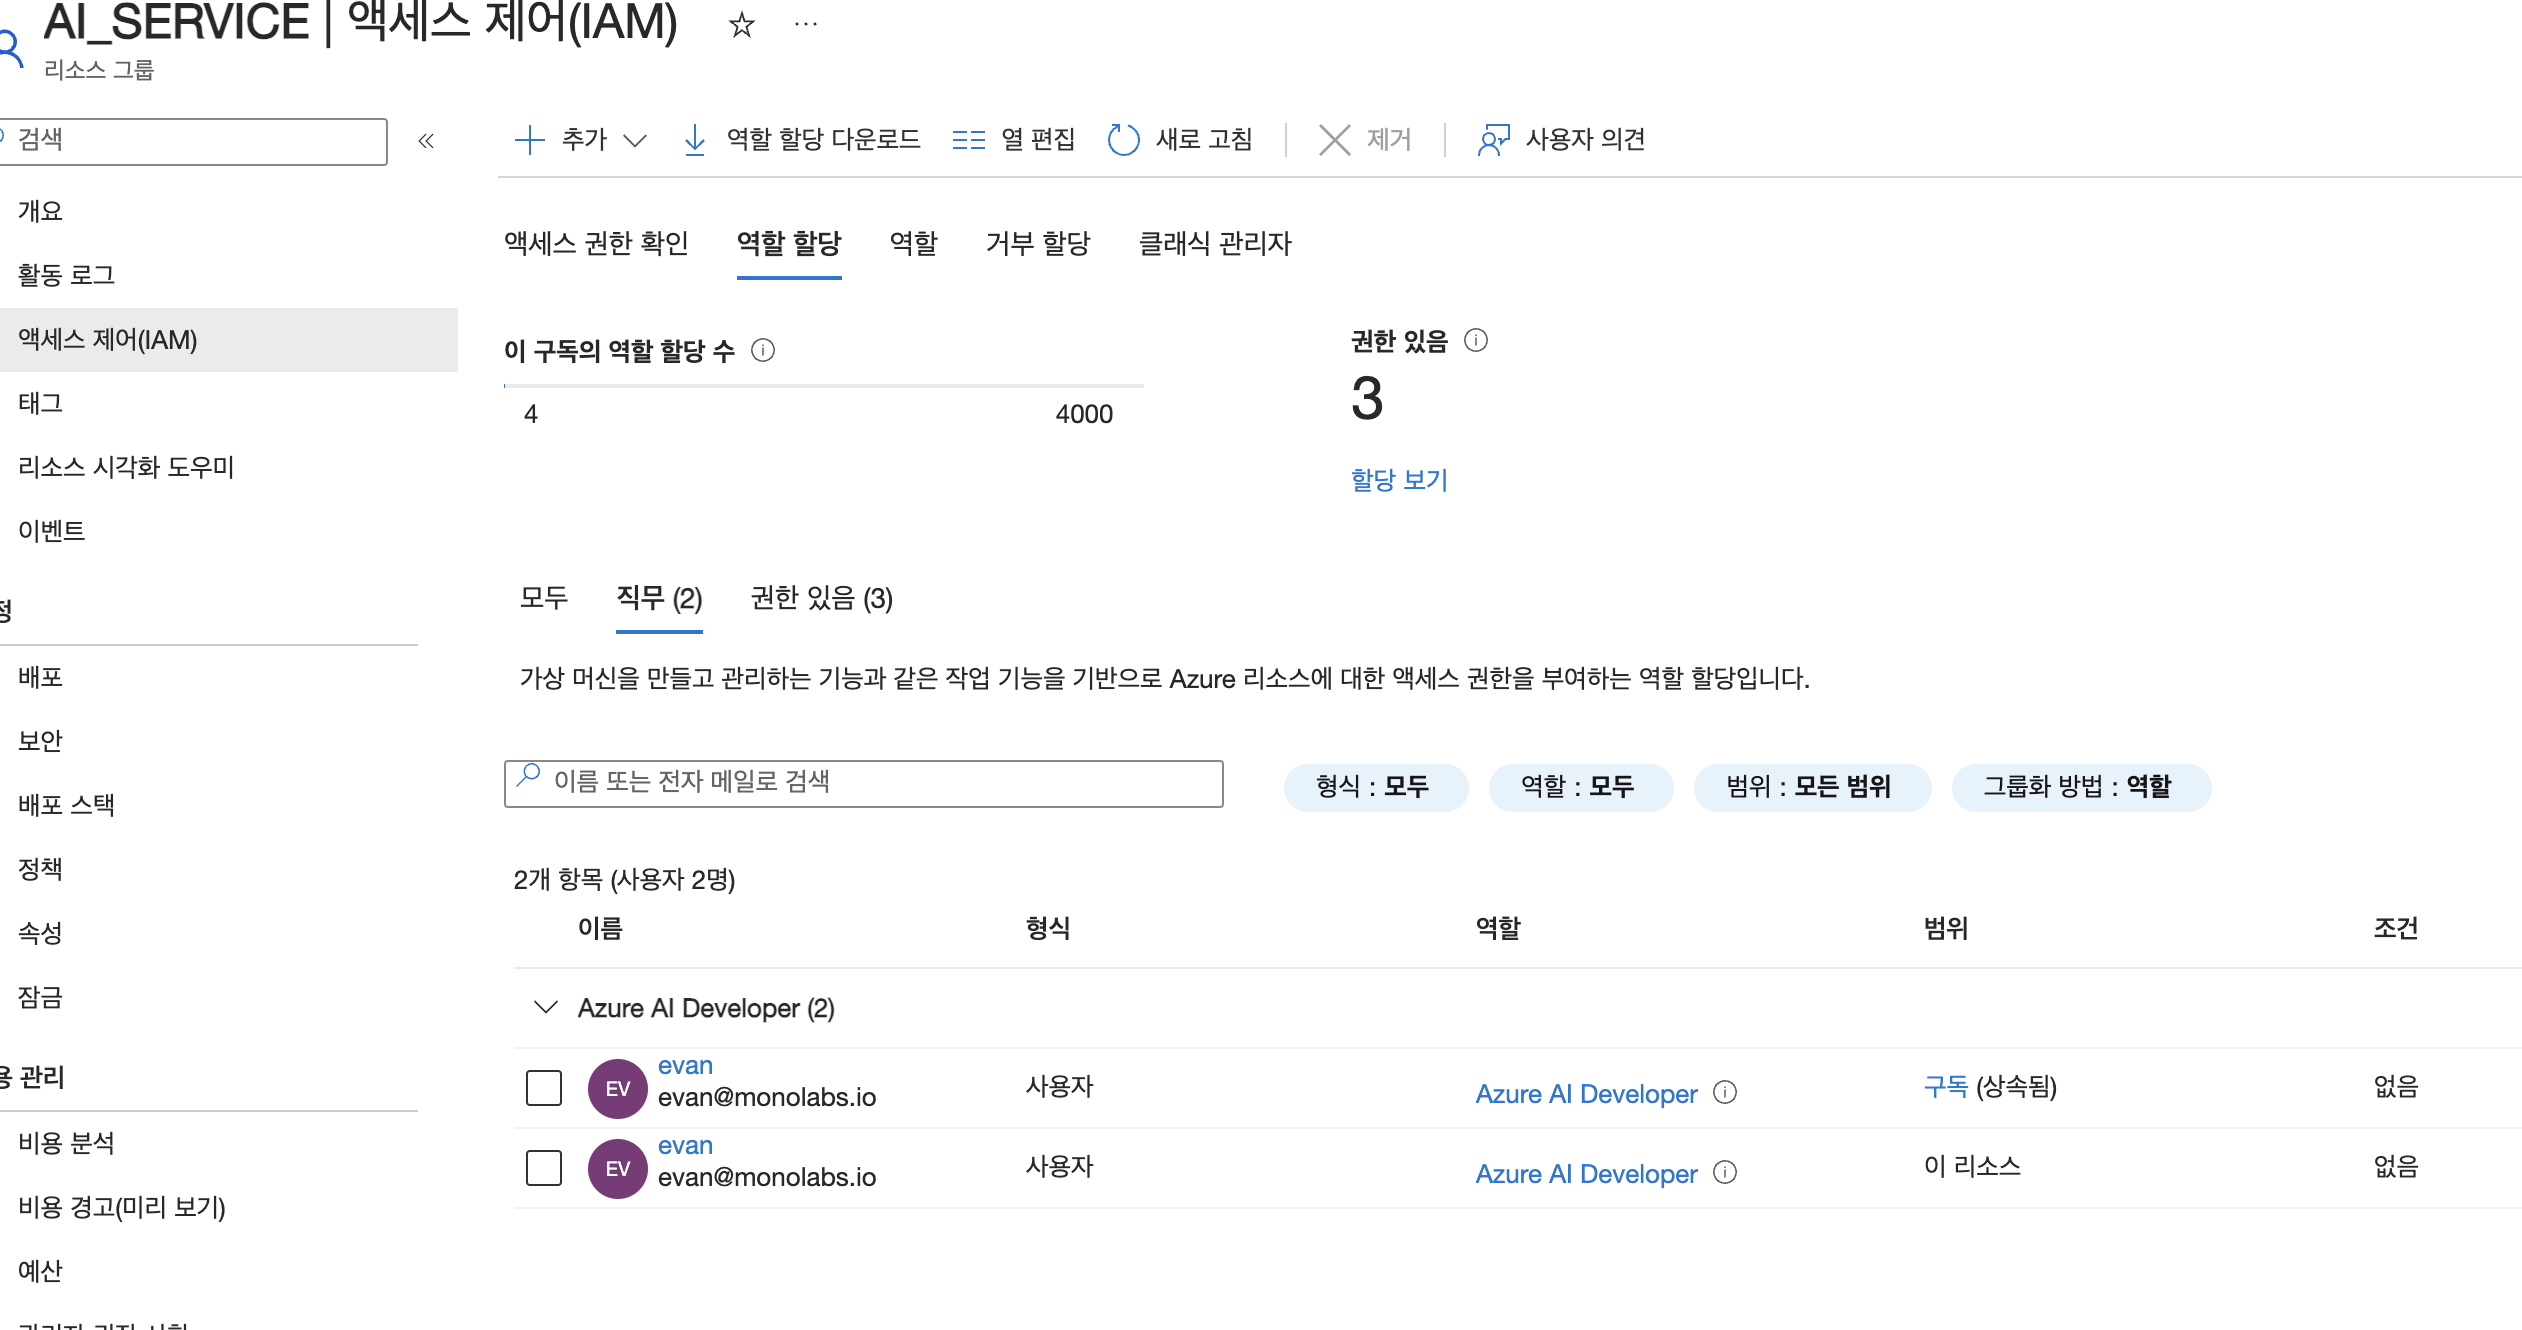Click the 할당 보기 link
This screenshot has width=2522, height=1330.
[x=1398, y=480]
